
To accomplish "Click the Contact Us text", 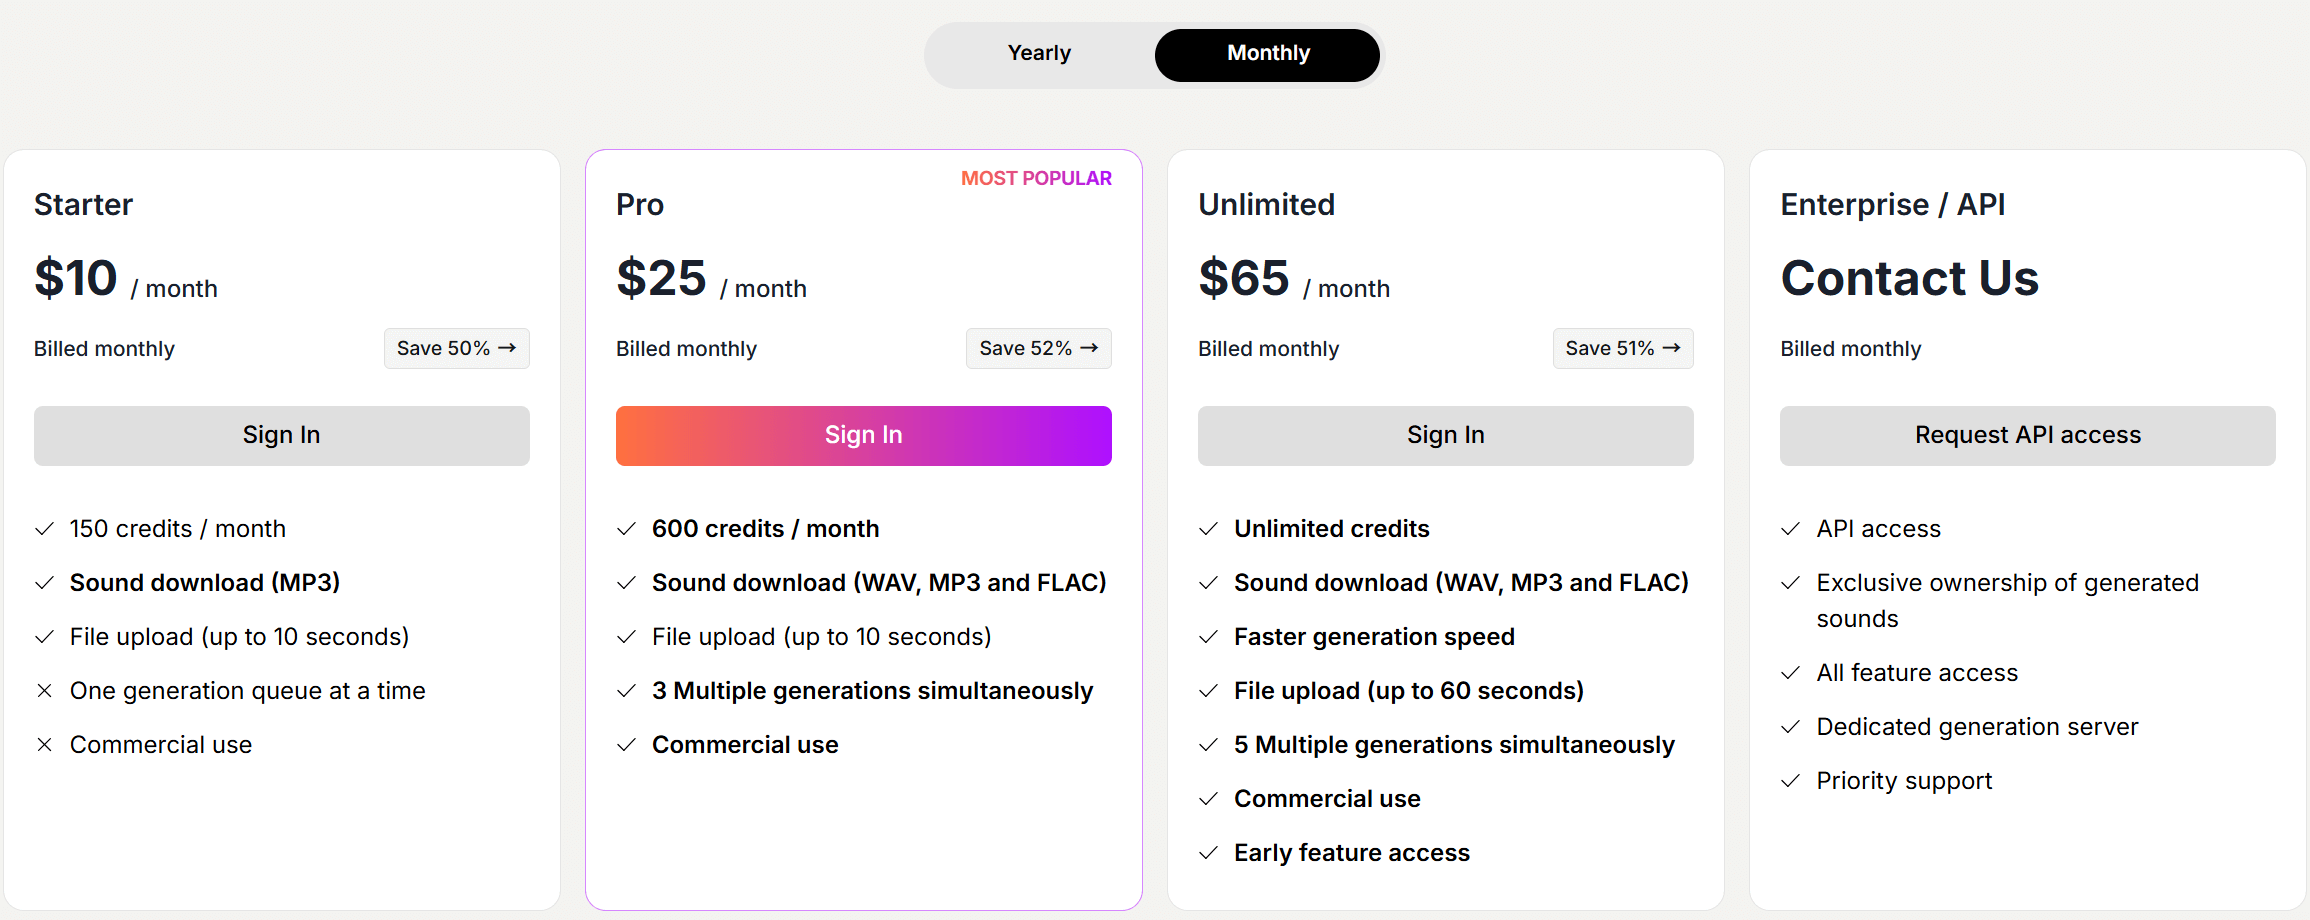I will [x=1909, y=278].
